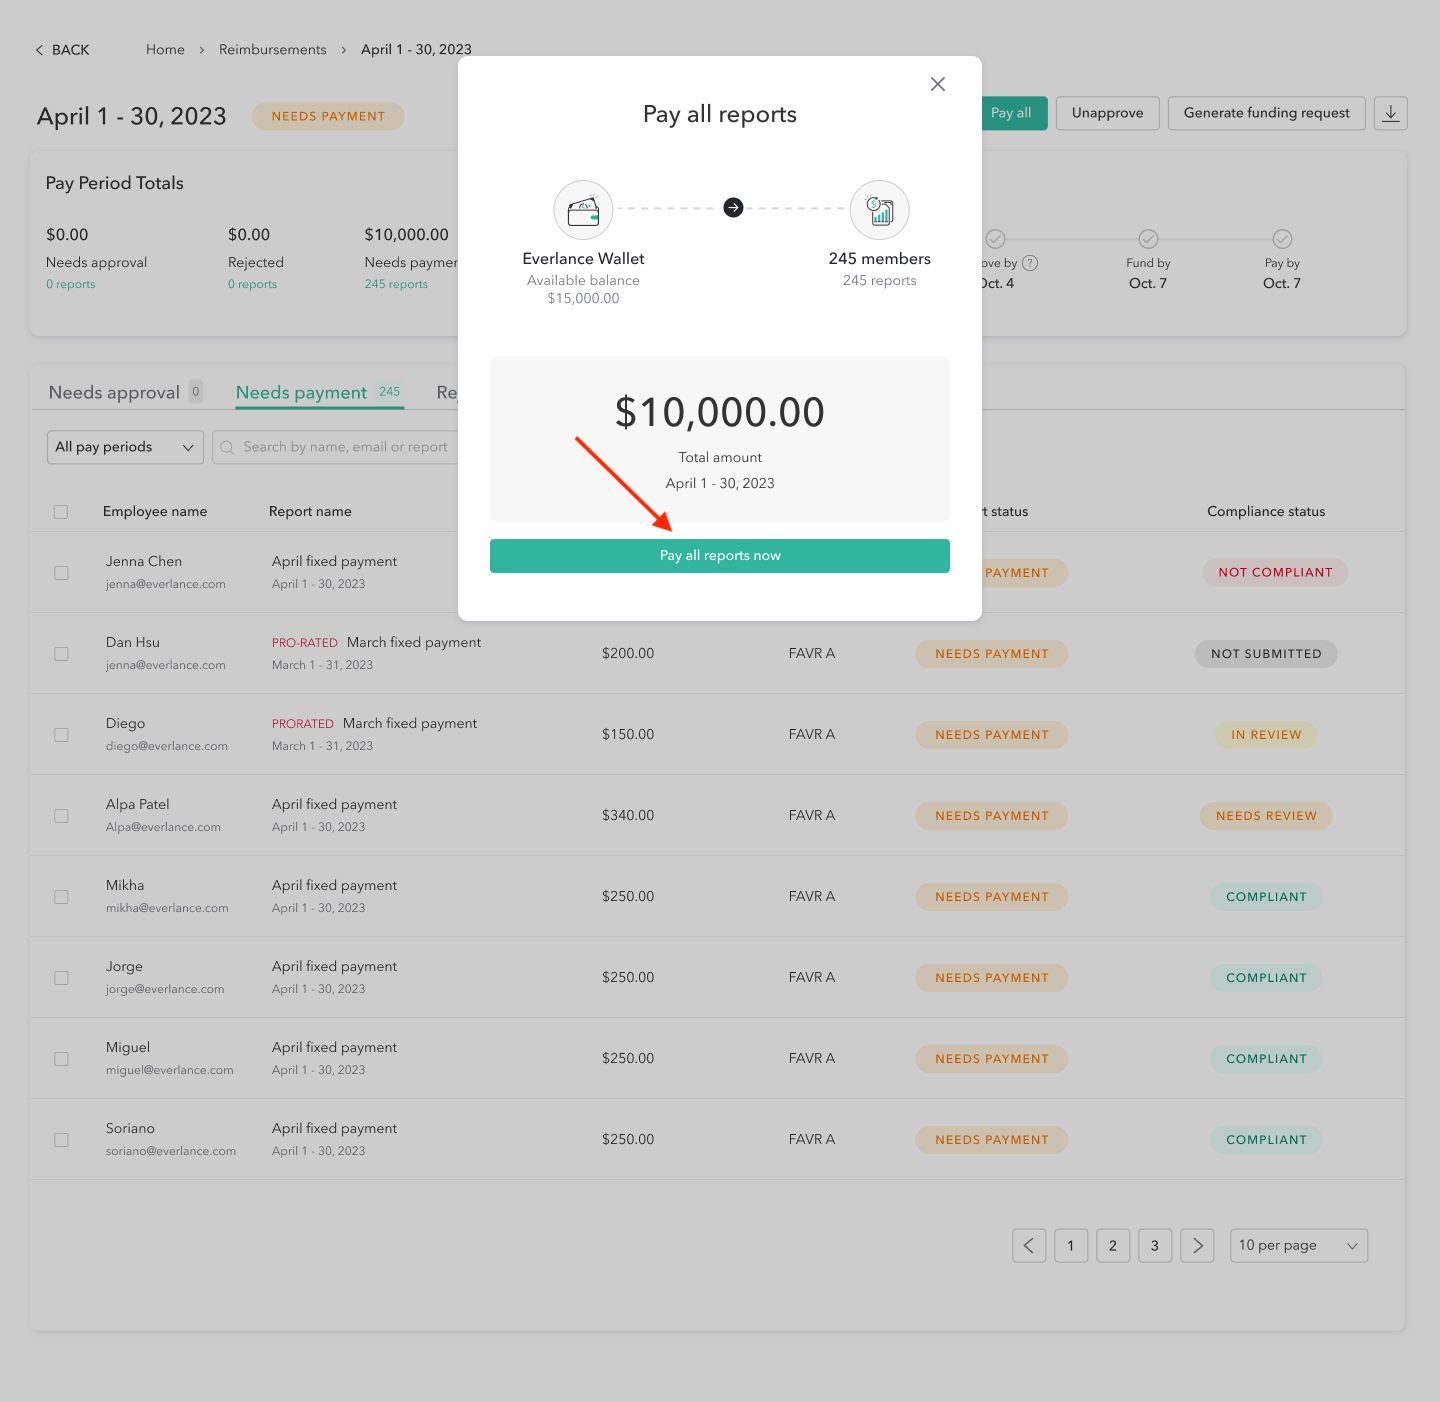Close the Pay all reports dialog
Screen dimensions: 1440x1402
coord(937,84)
